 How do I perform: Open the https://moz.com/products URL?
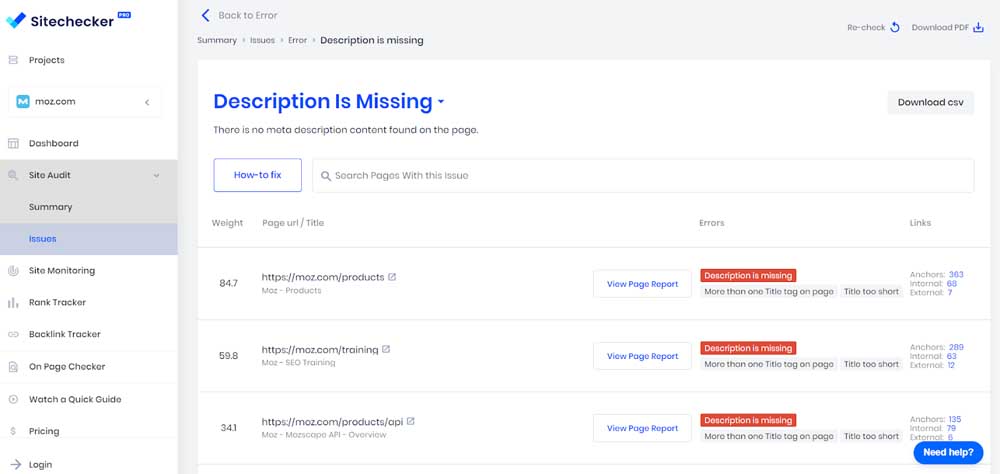point(323,278)
